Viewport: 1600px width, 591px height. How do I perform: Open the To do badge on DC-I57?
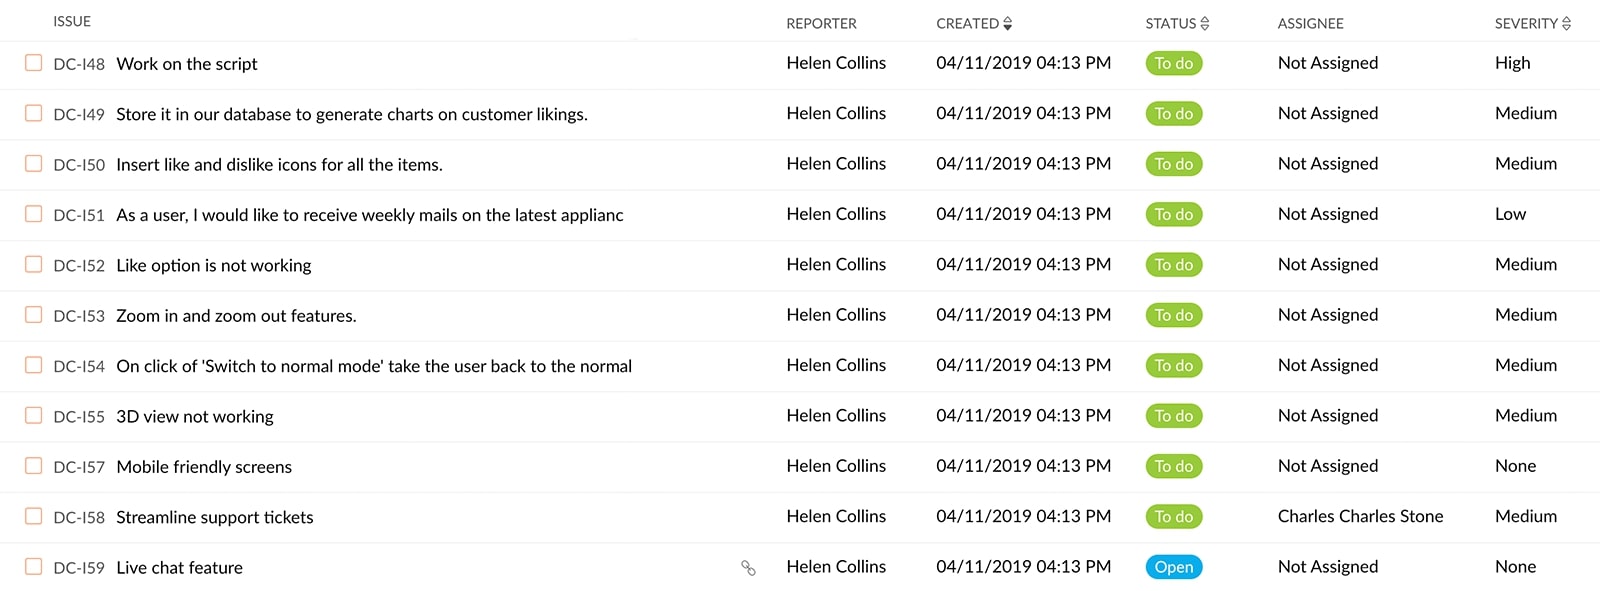pyautogui.click(x=1174, y=466)
